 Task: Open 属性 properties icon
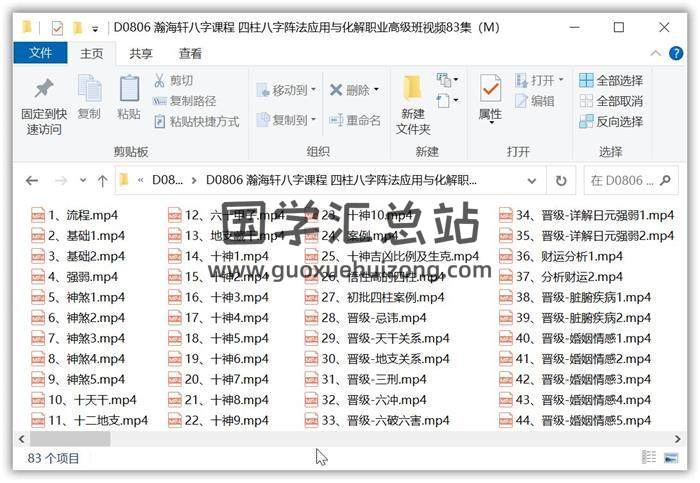click(490, 90)
